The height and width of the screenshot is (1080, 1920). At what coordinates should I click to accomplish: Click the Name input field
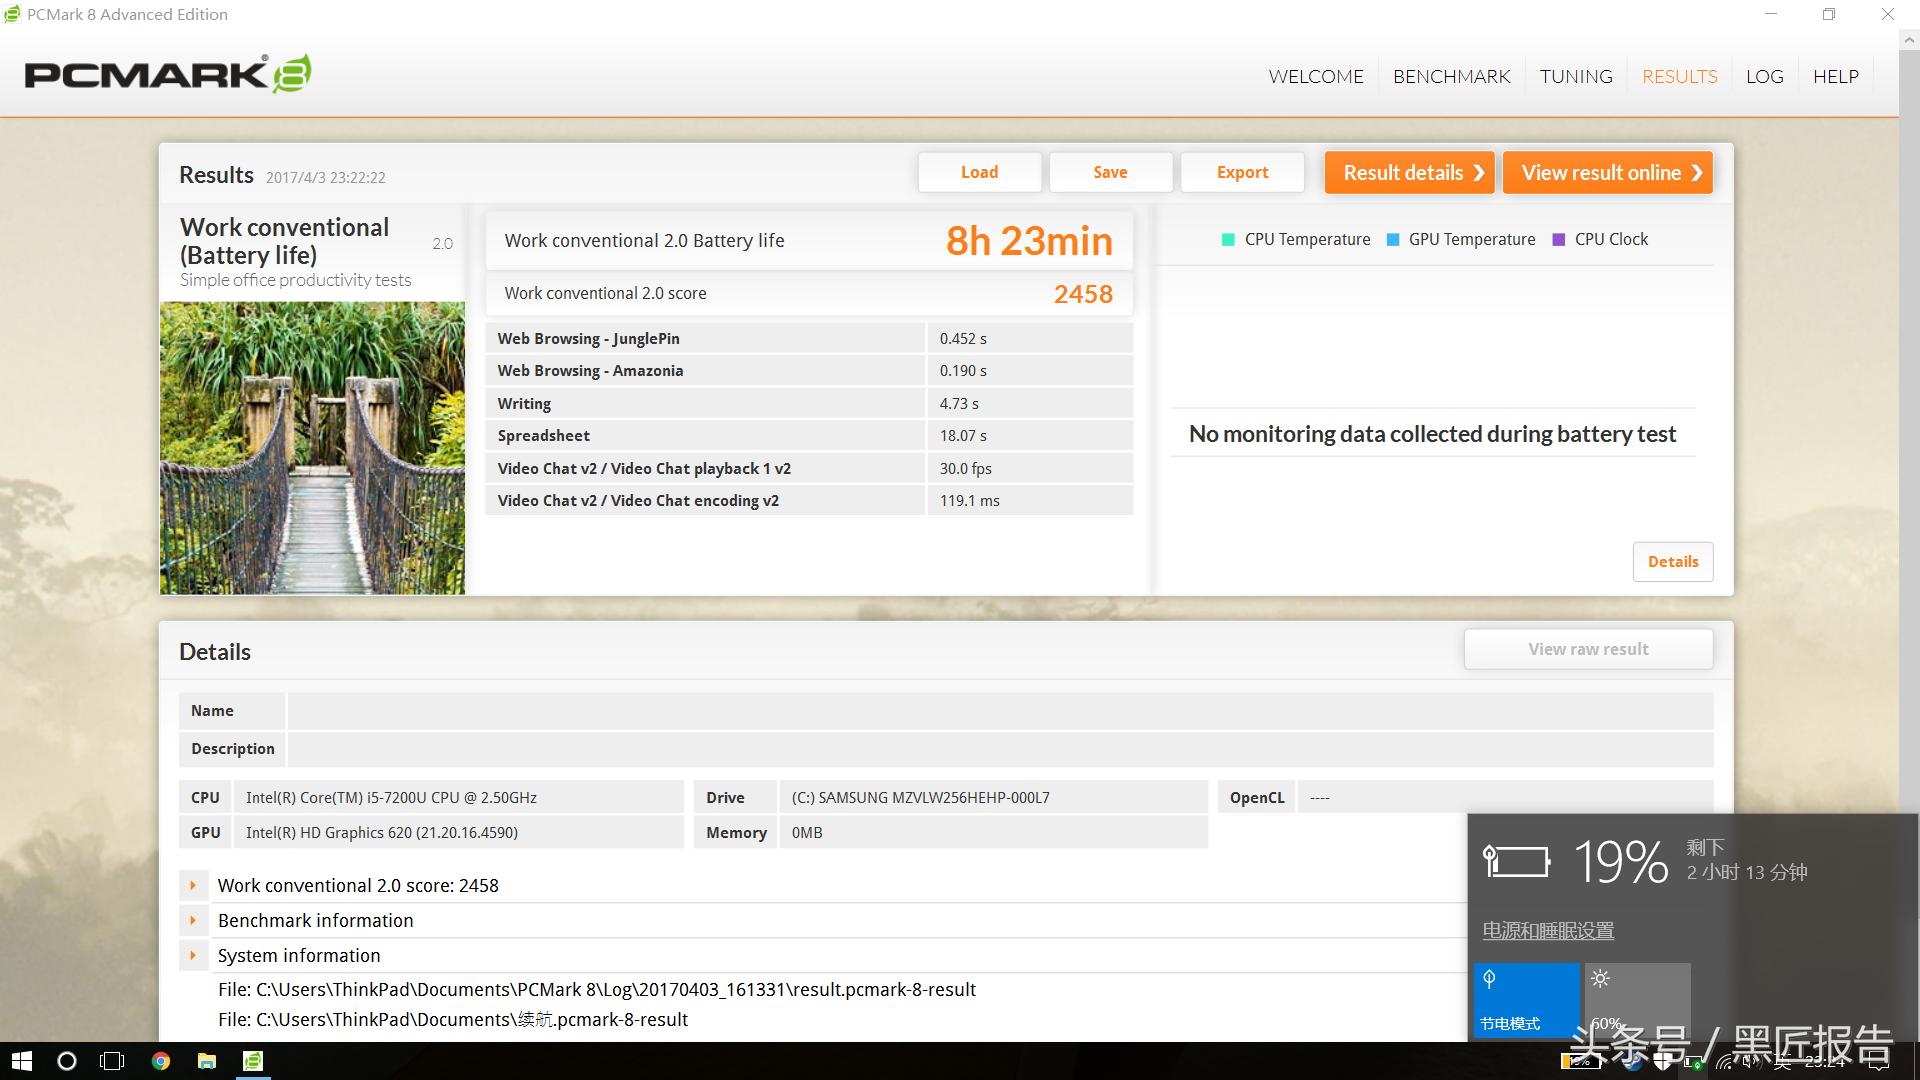coord(1000,711)
